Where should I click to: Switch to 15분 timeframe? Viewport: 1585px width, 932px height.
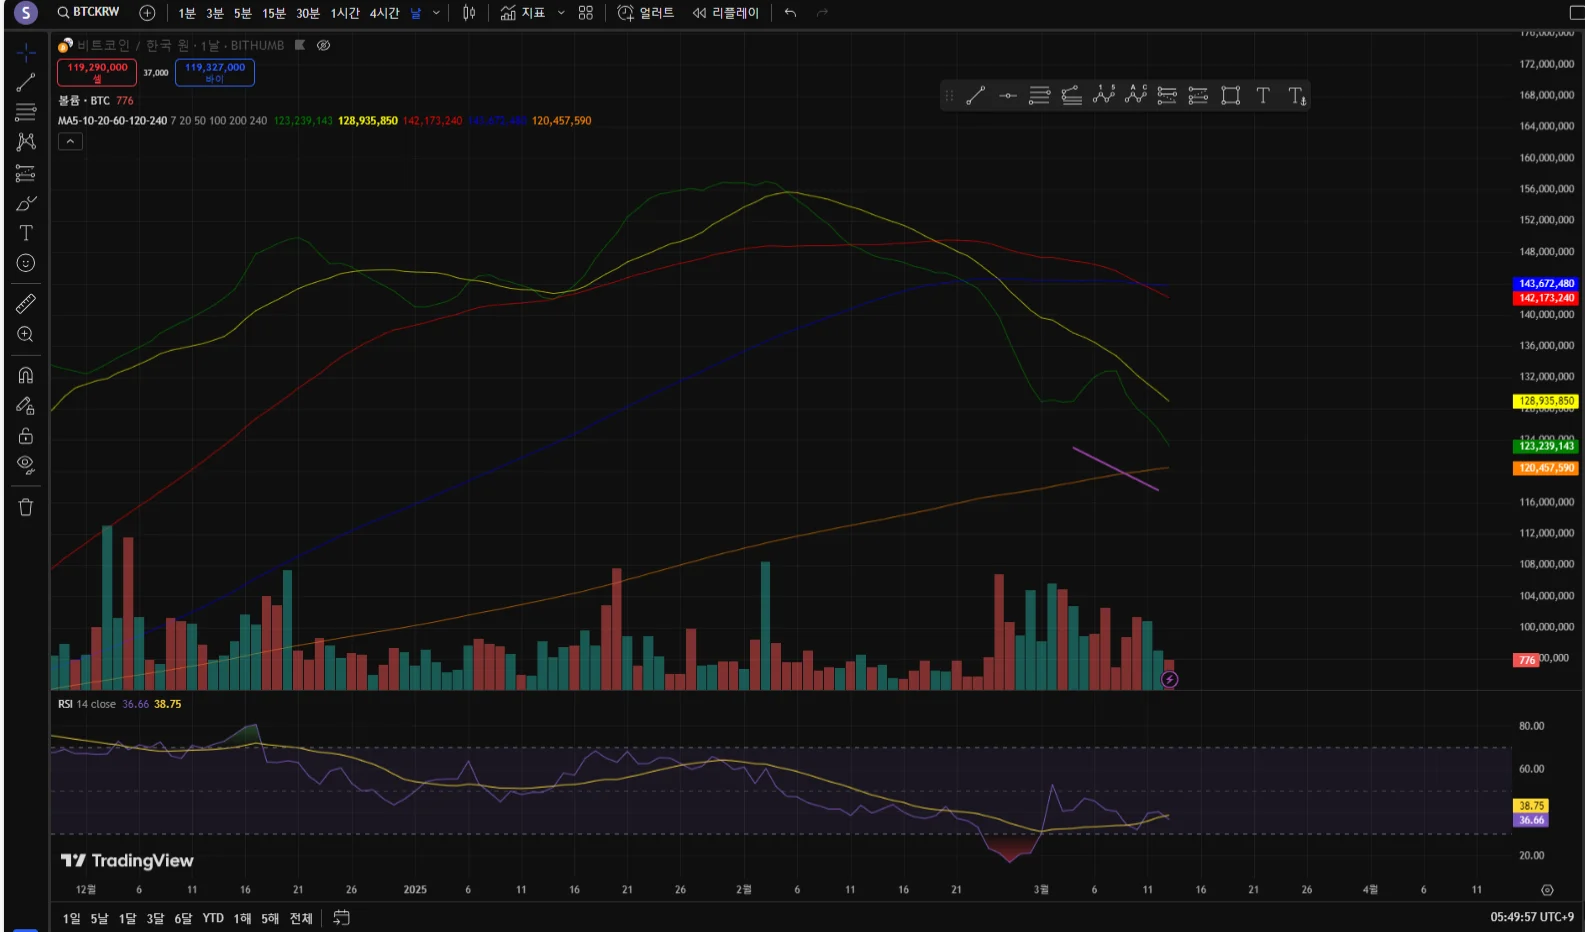pos(274,13)
